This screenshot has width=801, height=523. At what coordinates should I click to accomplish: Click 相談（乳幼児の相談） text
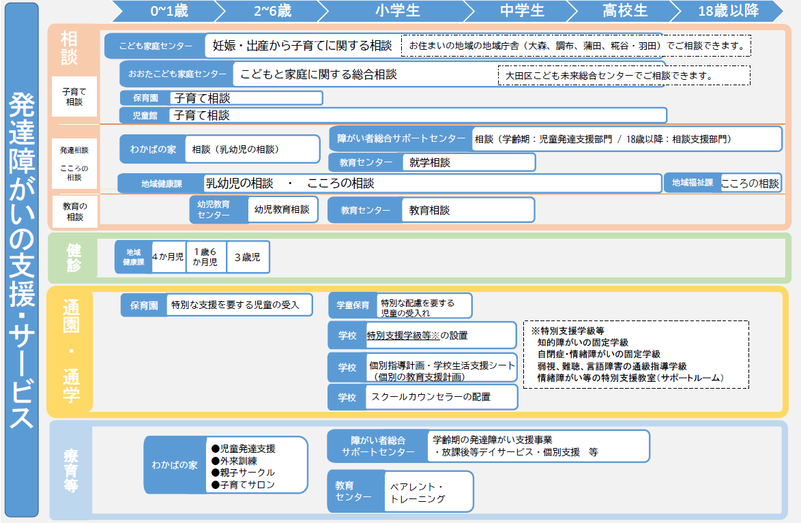coord(235,150)
